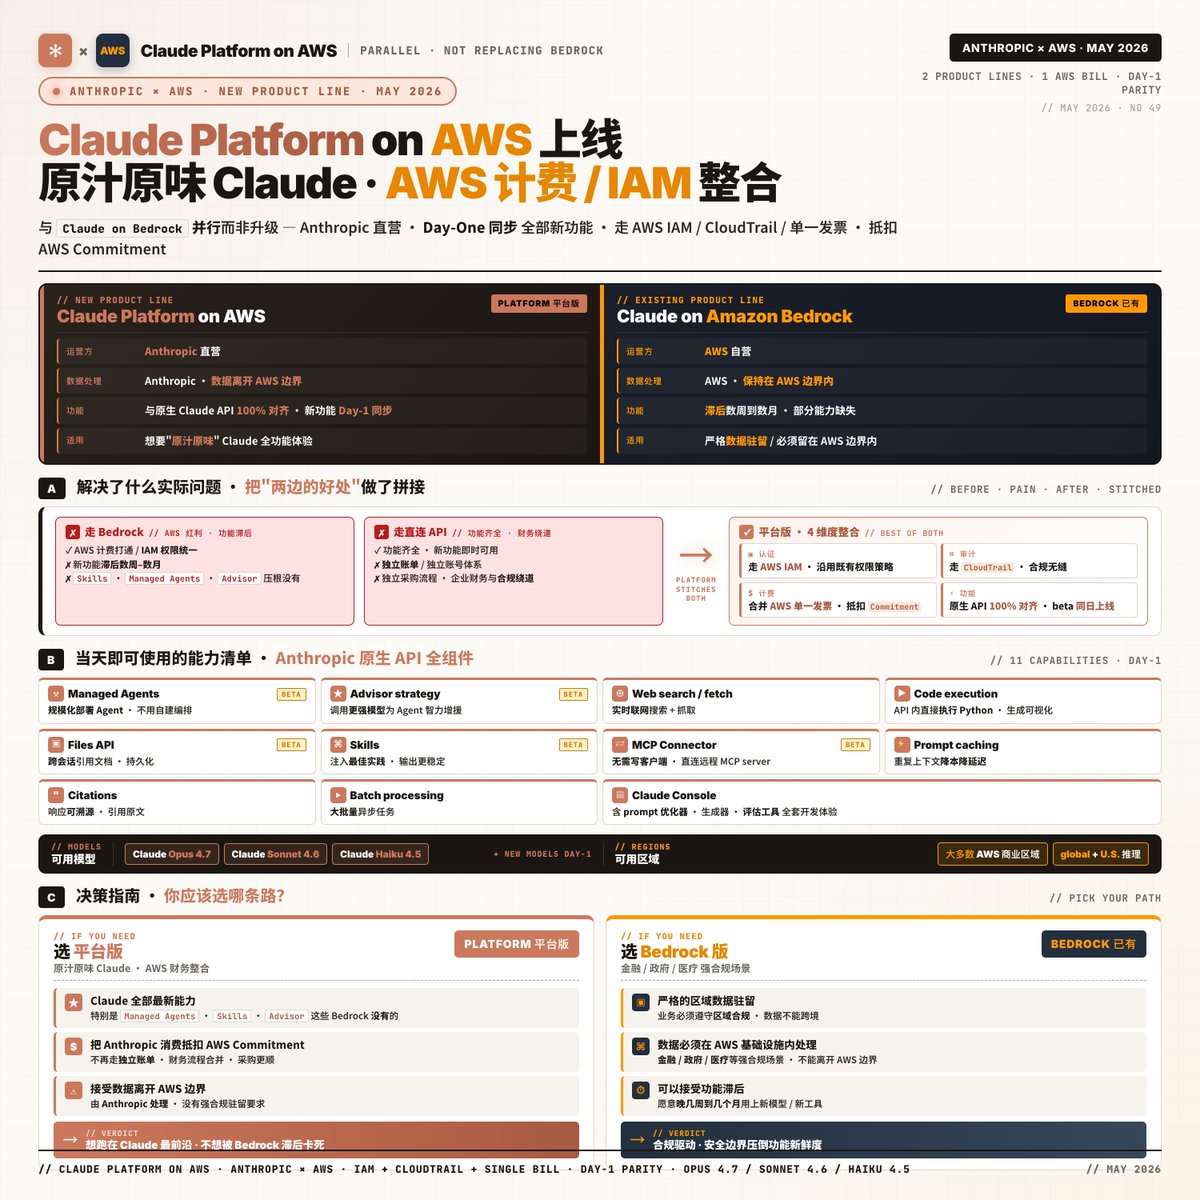Click the Claude Console card icon
Screen dimensions: 1200x1200
click(x=620, y=795)
